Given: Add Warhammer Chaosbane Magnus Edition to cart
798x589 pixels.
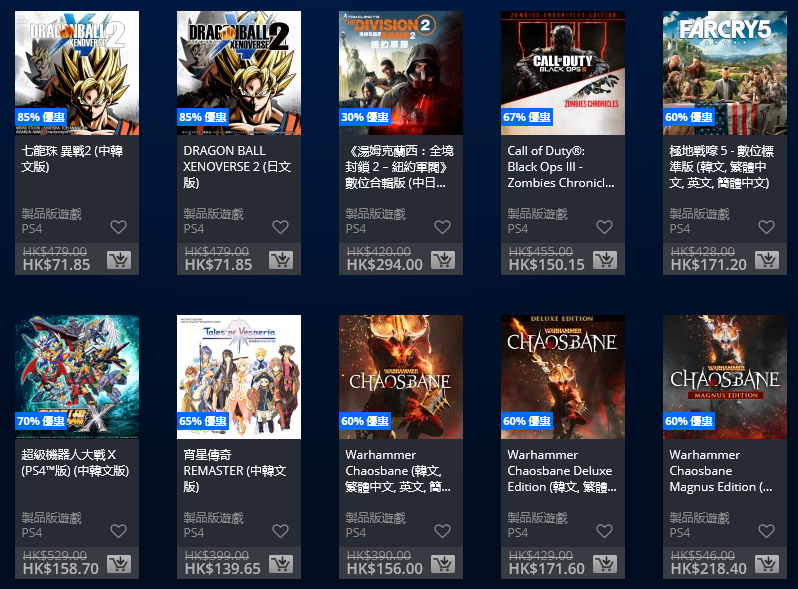Looking at the screenshot, I should tap(766, 564).
